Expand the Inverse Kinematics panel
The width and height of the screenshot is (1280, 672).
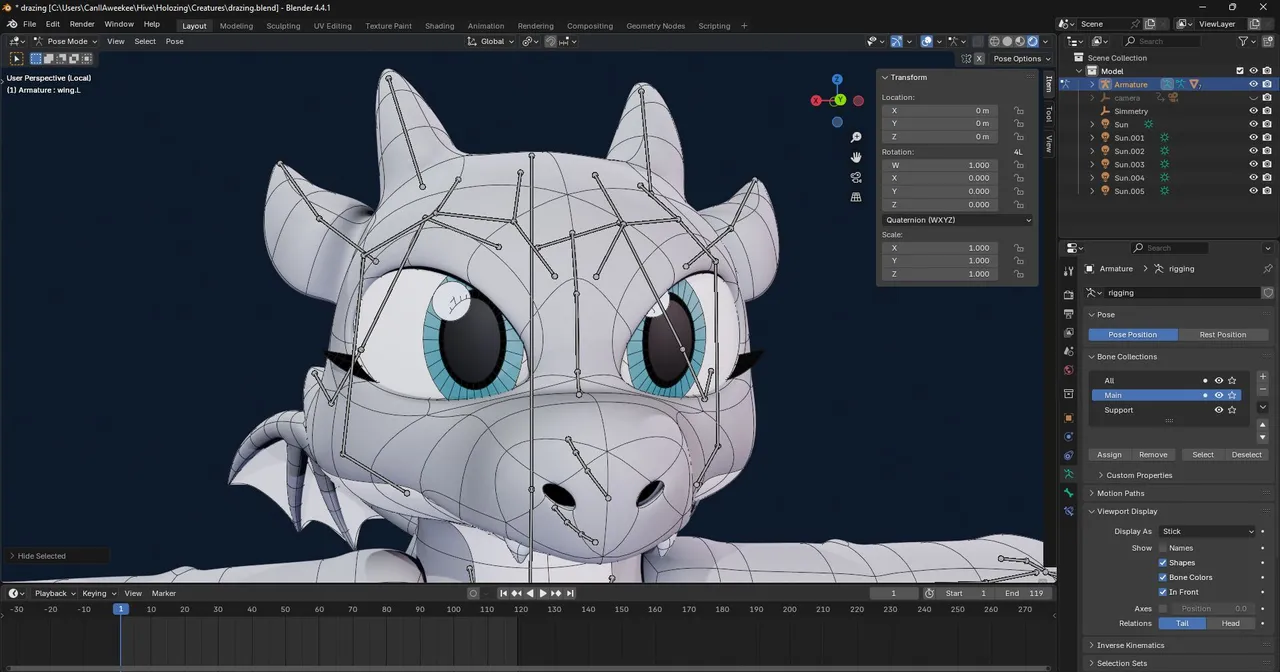1130,645
